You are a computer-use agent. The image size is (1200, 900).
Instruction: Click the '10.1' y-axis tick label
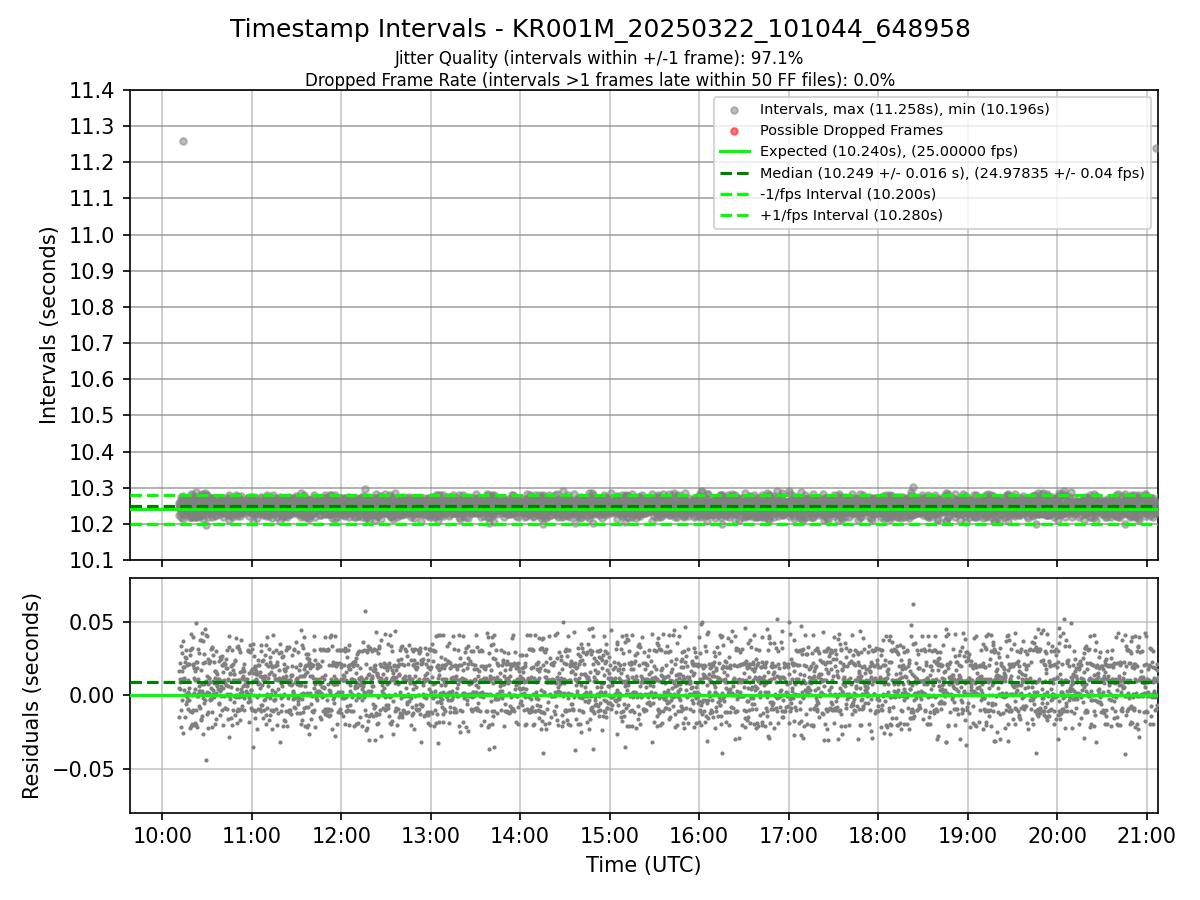tap(91, 560)
